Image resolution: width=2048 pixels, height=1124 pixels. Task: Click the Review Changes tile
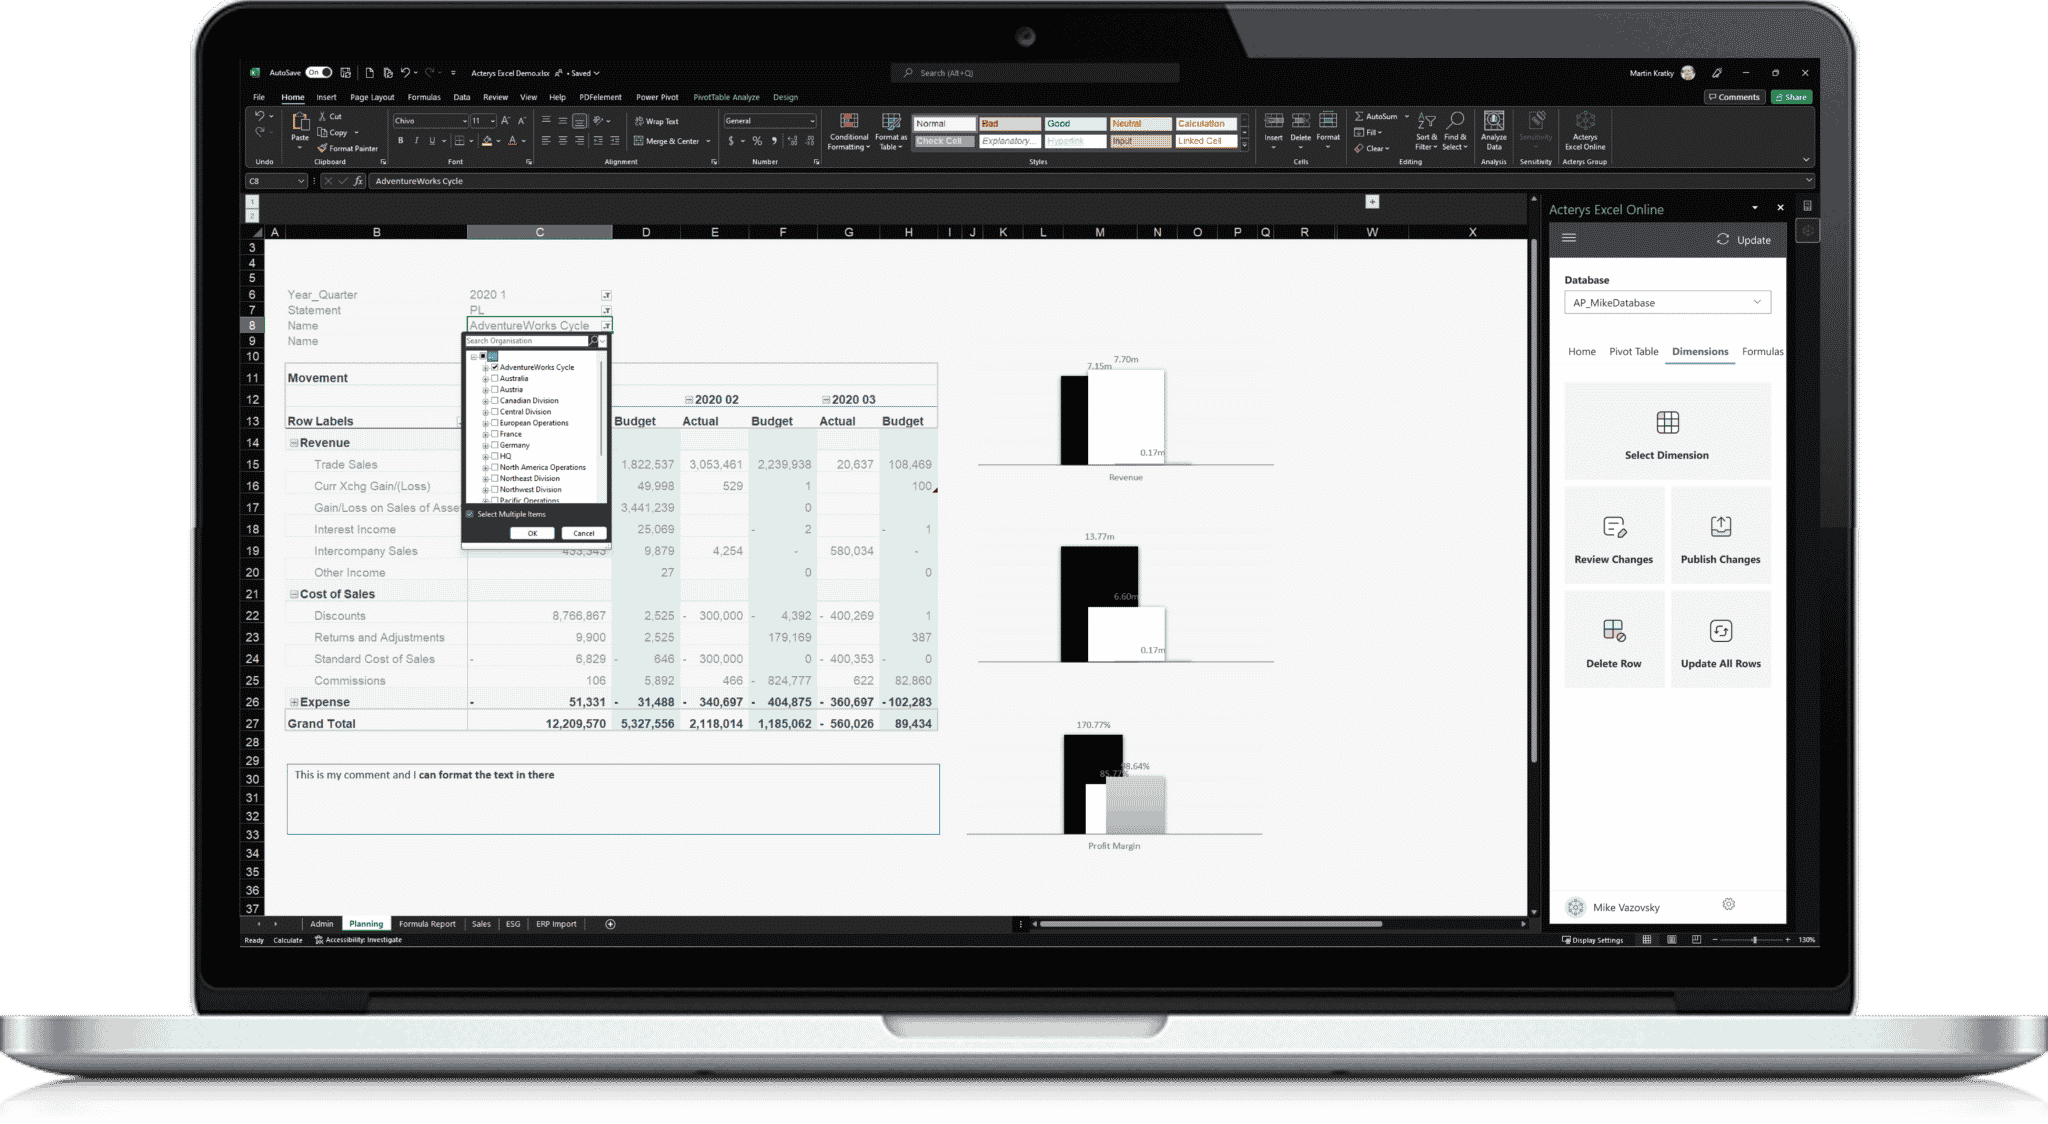(x=1613, y=537)
